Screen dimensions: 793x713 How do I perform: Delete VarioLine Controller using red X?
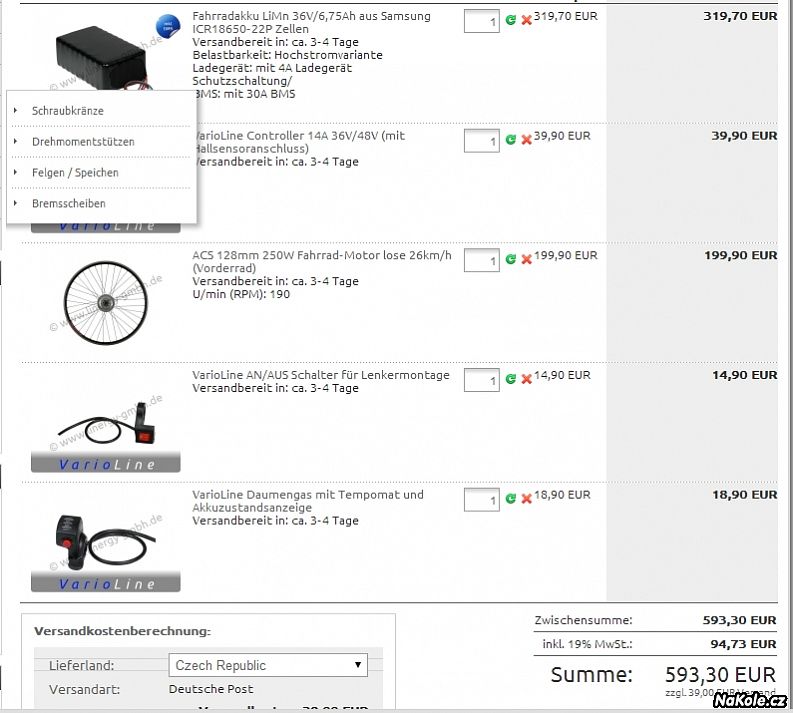526,140
